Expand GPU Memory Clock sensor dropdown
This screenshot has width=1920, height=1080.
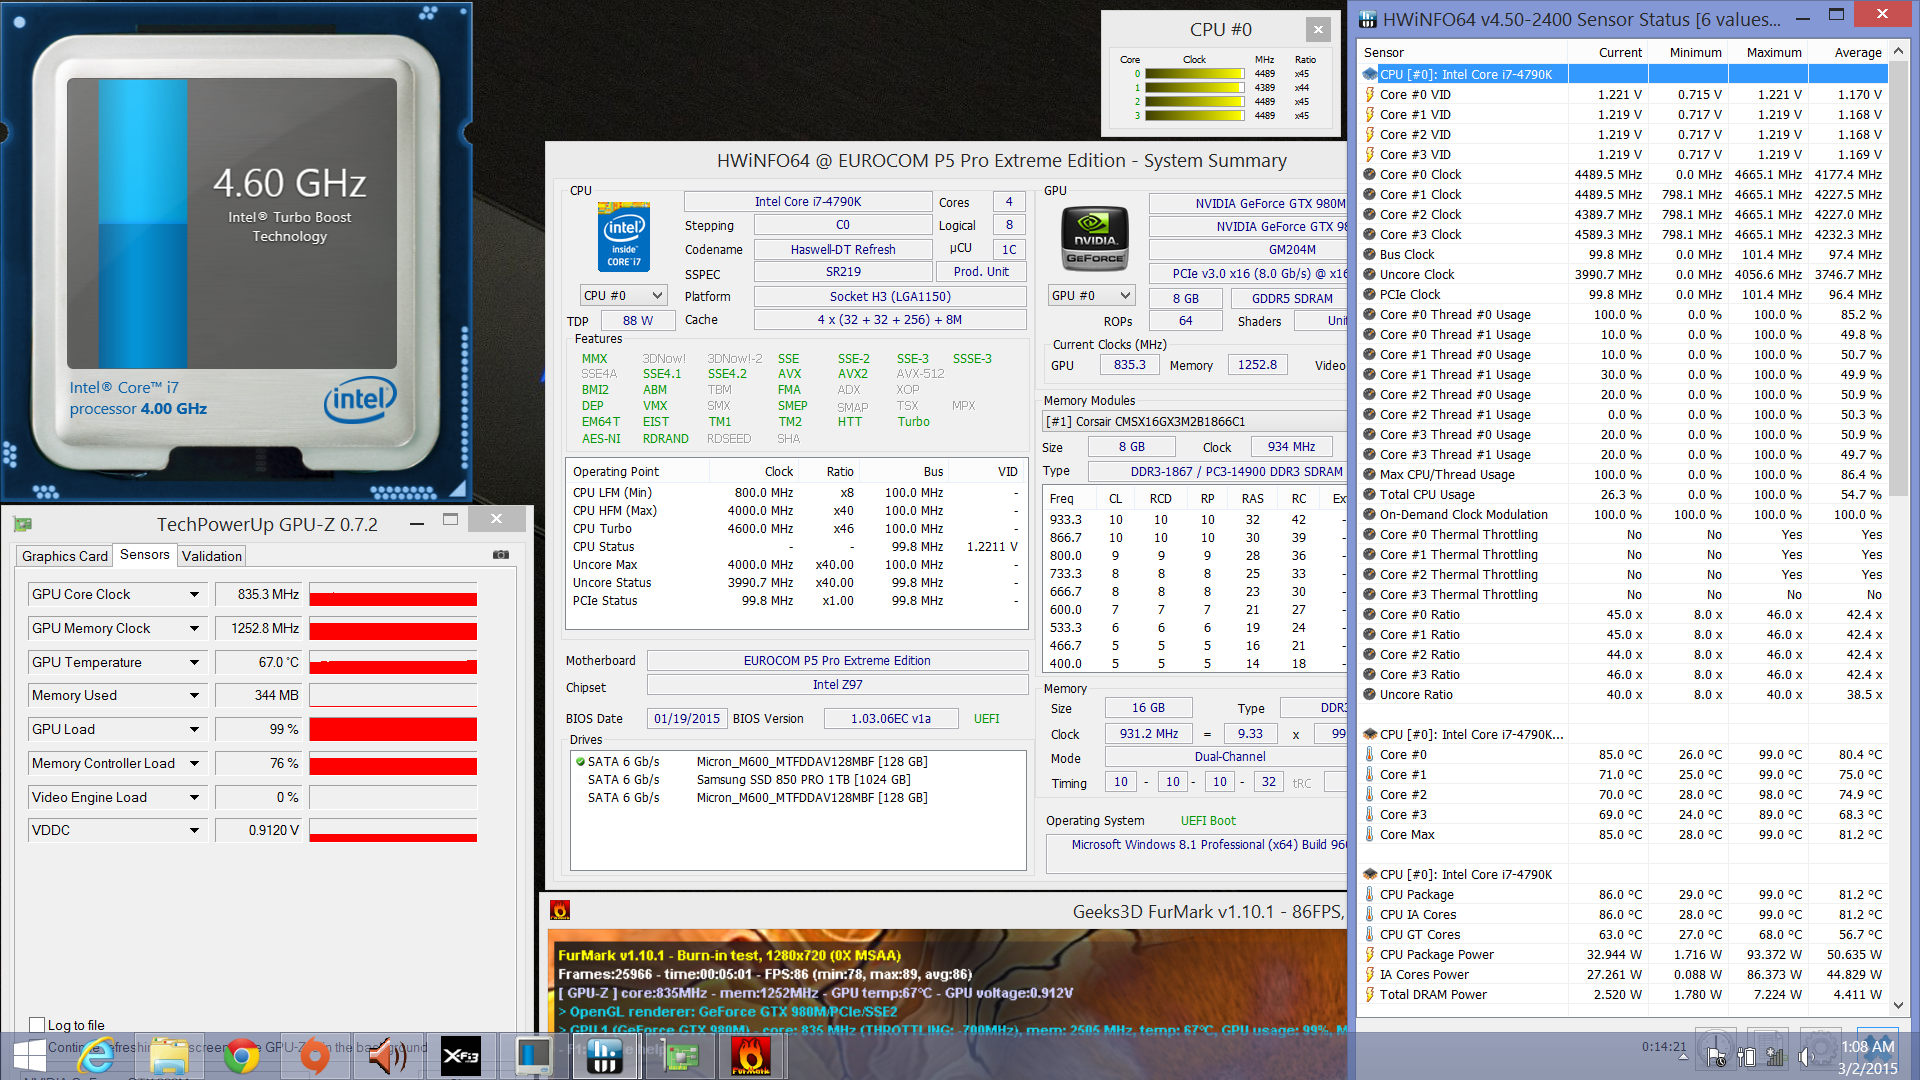[194, 629]
